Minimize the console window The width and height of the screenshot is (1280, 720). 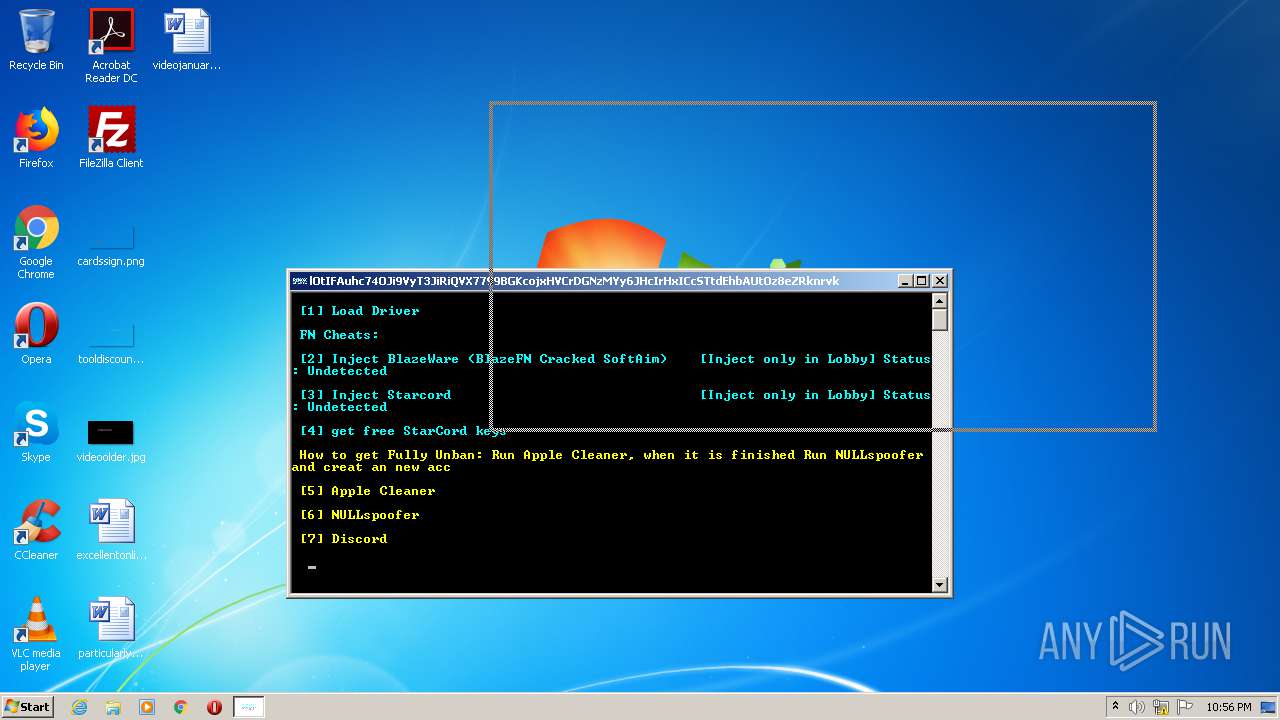(905, 281)
